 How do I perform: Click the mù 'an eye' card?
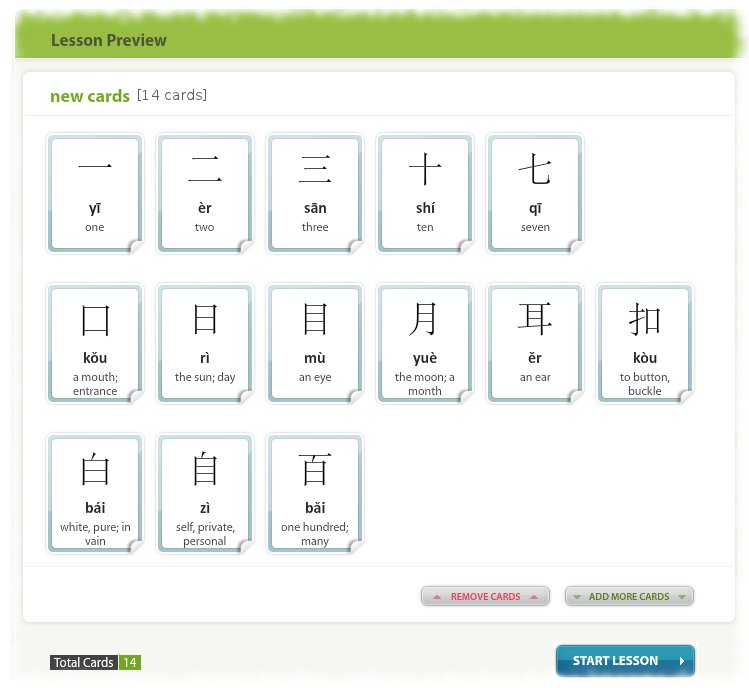pos(315,344)
